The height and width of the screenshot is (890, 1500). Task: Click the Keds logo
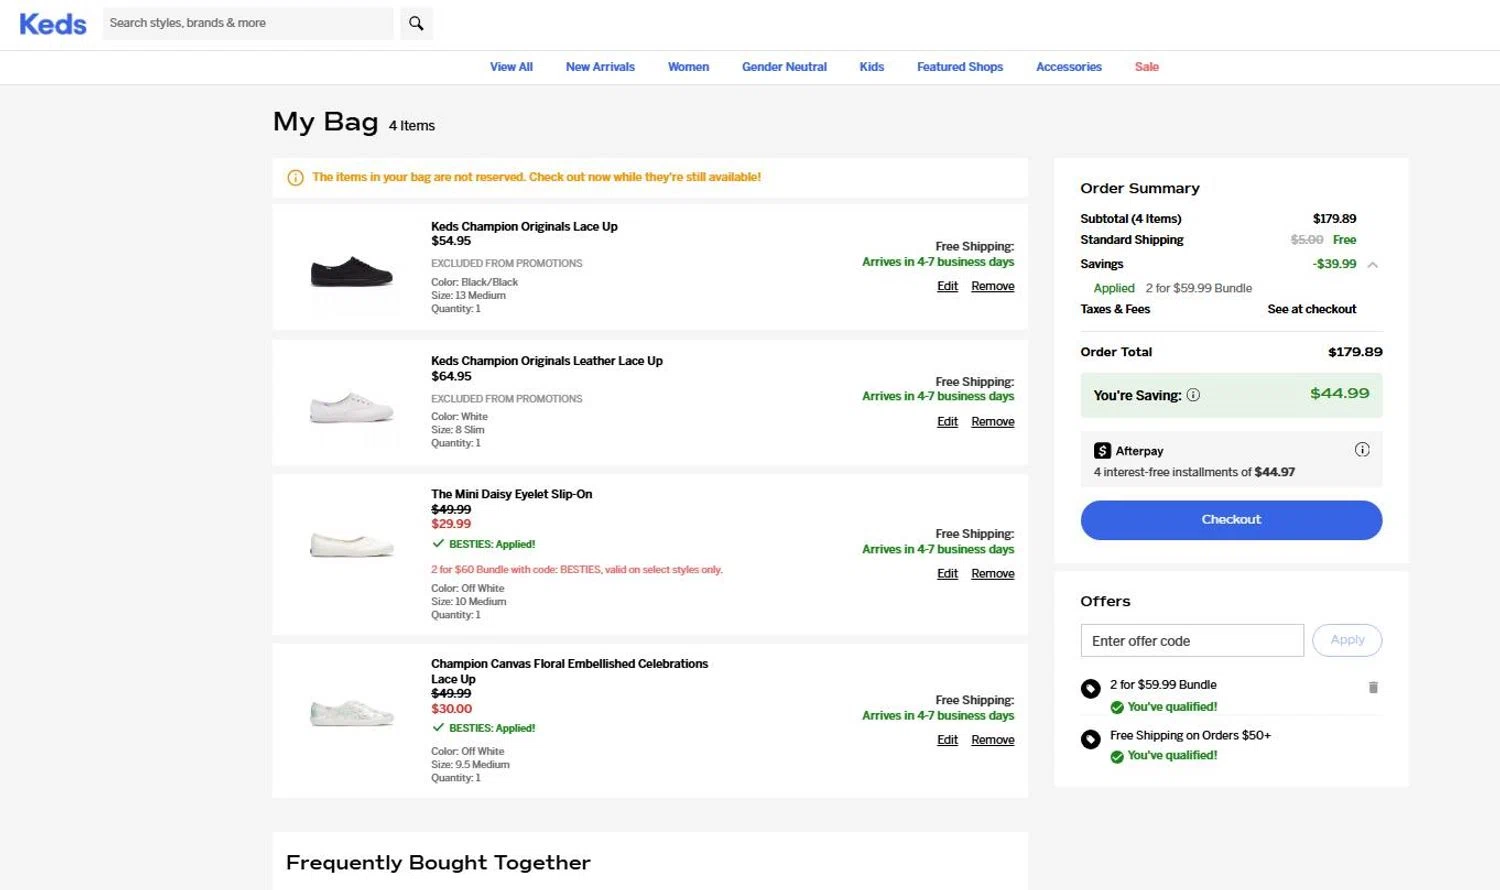53,24
